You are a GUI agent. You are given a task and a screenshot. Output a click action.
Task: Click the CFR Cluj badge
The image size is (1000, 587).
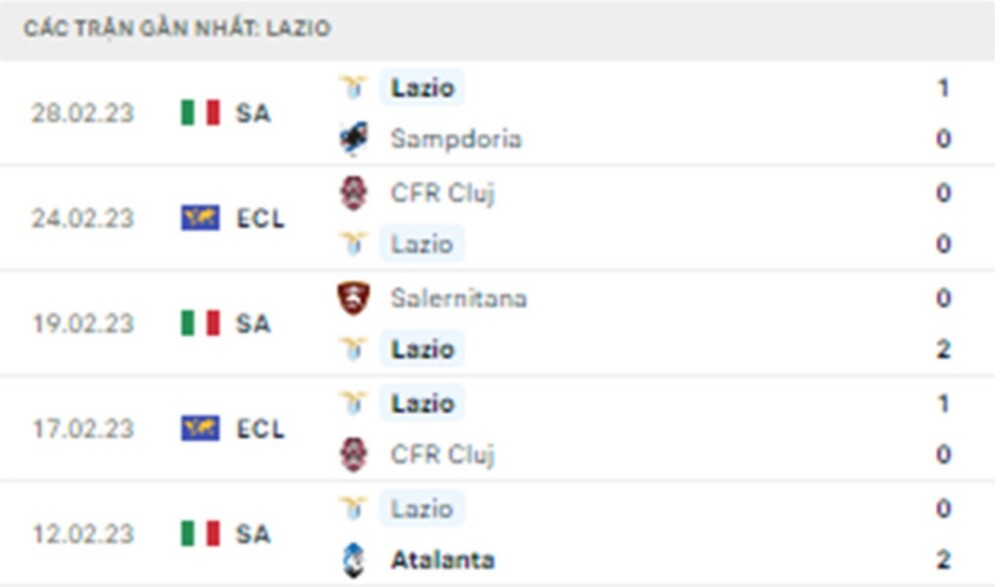(354, 192)
